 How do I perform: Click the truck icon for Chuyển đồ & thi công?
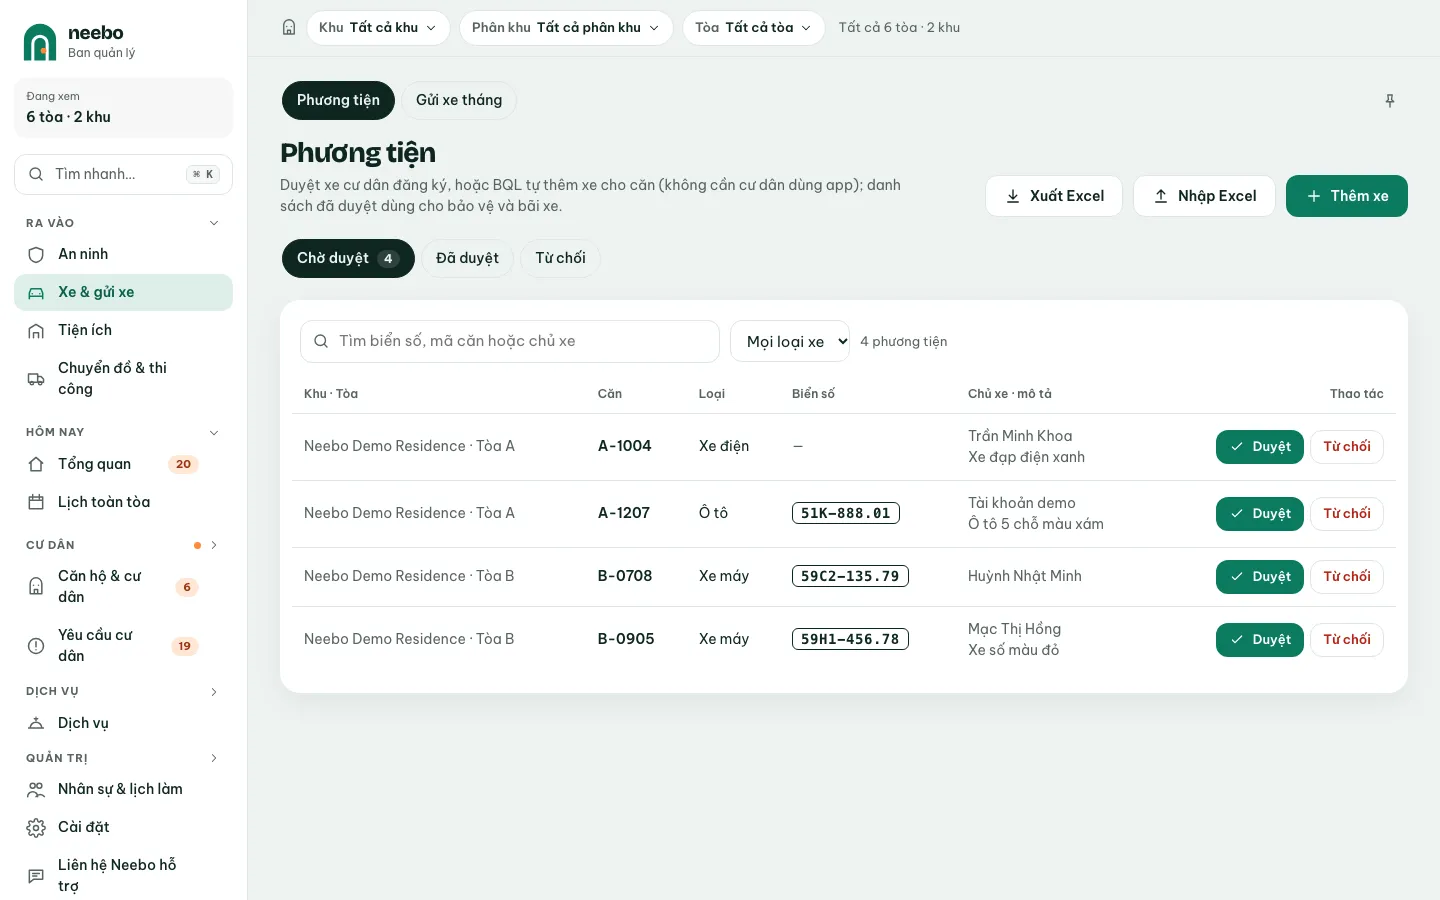tap(36, 379)
